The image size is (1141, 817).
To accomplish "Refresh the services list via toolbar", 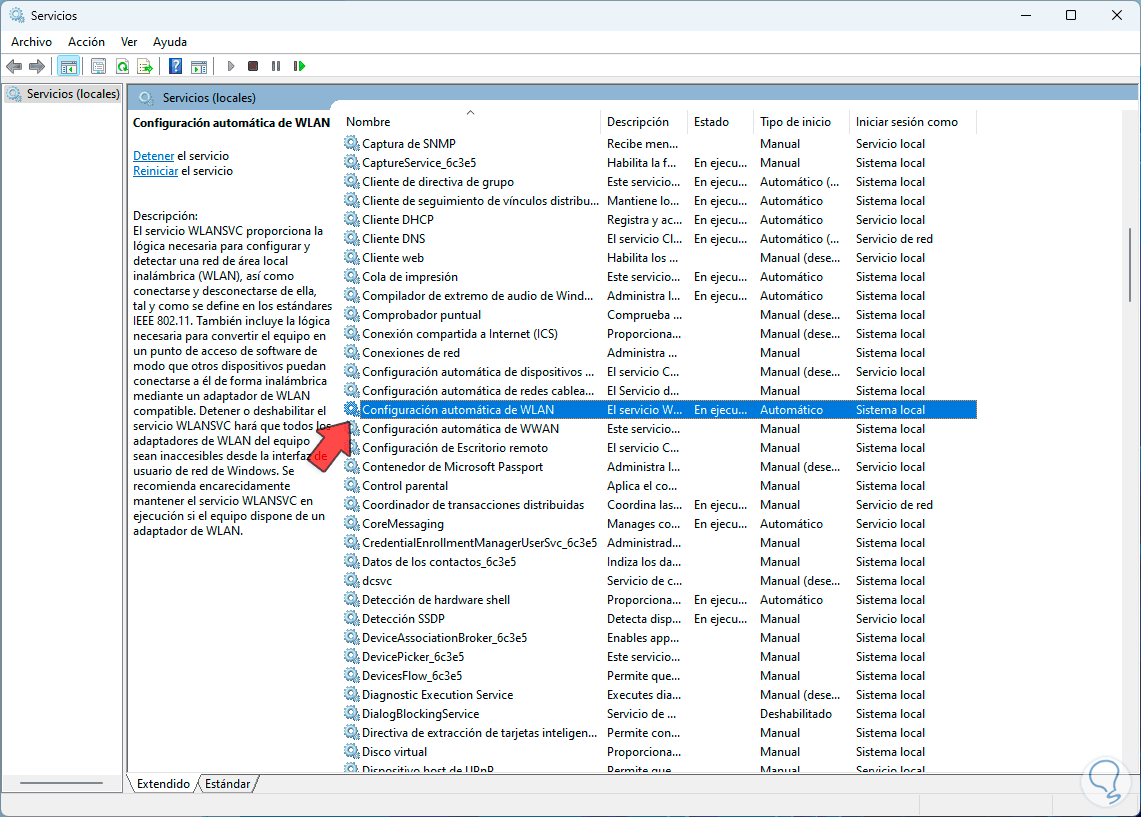I will point(122,66).
